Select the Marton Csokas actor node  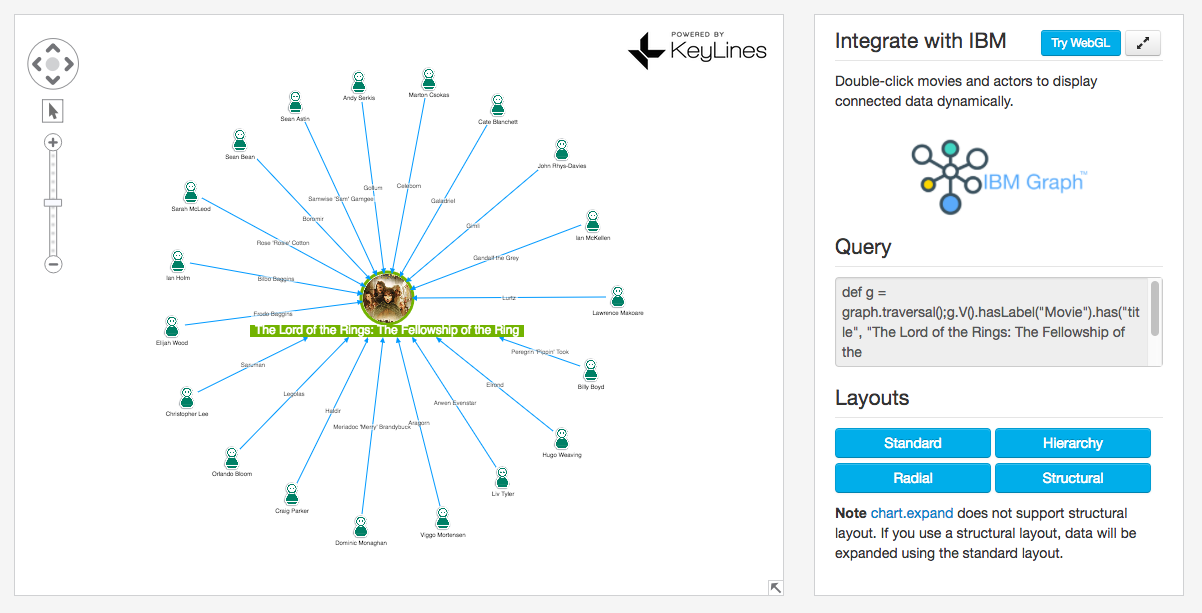tap(428, 79)
